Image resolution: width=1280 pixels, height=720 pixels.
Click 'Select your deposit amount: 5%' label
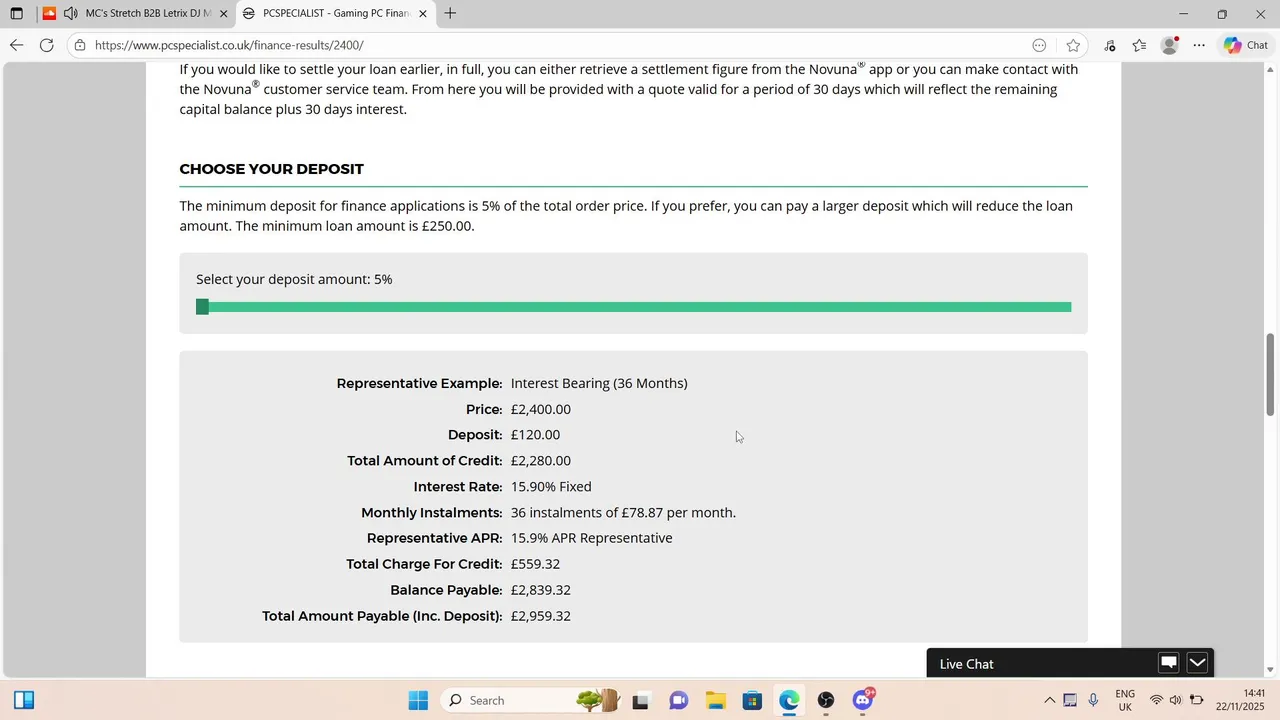tap(294, 279)
